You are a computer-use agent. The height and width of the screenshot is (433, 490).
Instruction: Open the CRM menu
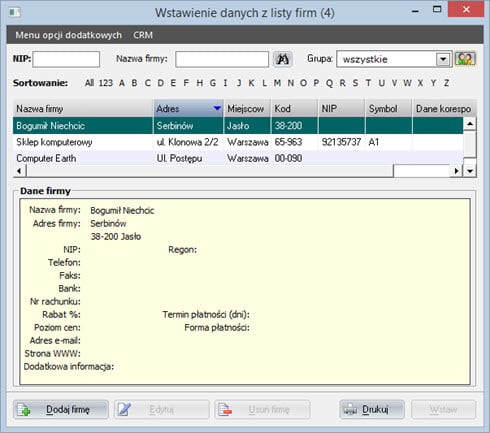pos(143,35)
